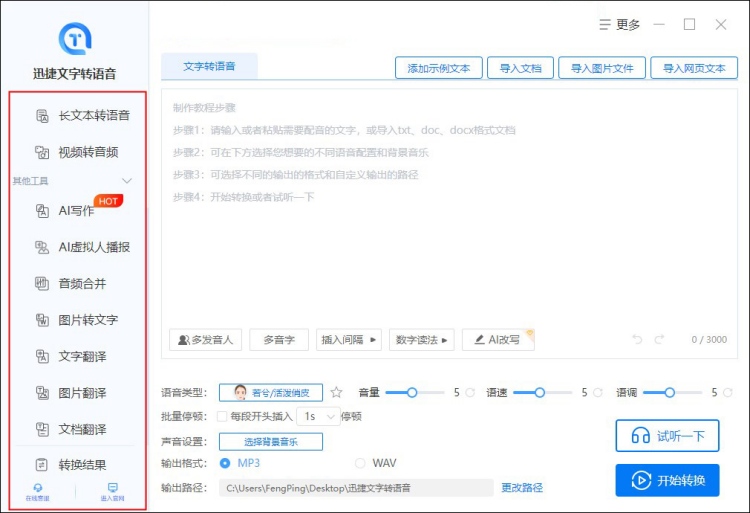Reset 音量 with the refresh icon
Image resolution: width=750 pixels, height=513 pixels.
click(470, 393)
